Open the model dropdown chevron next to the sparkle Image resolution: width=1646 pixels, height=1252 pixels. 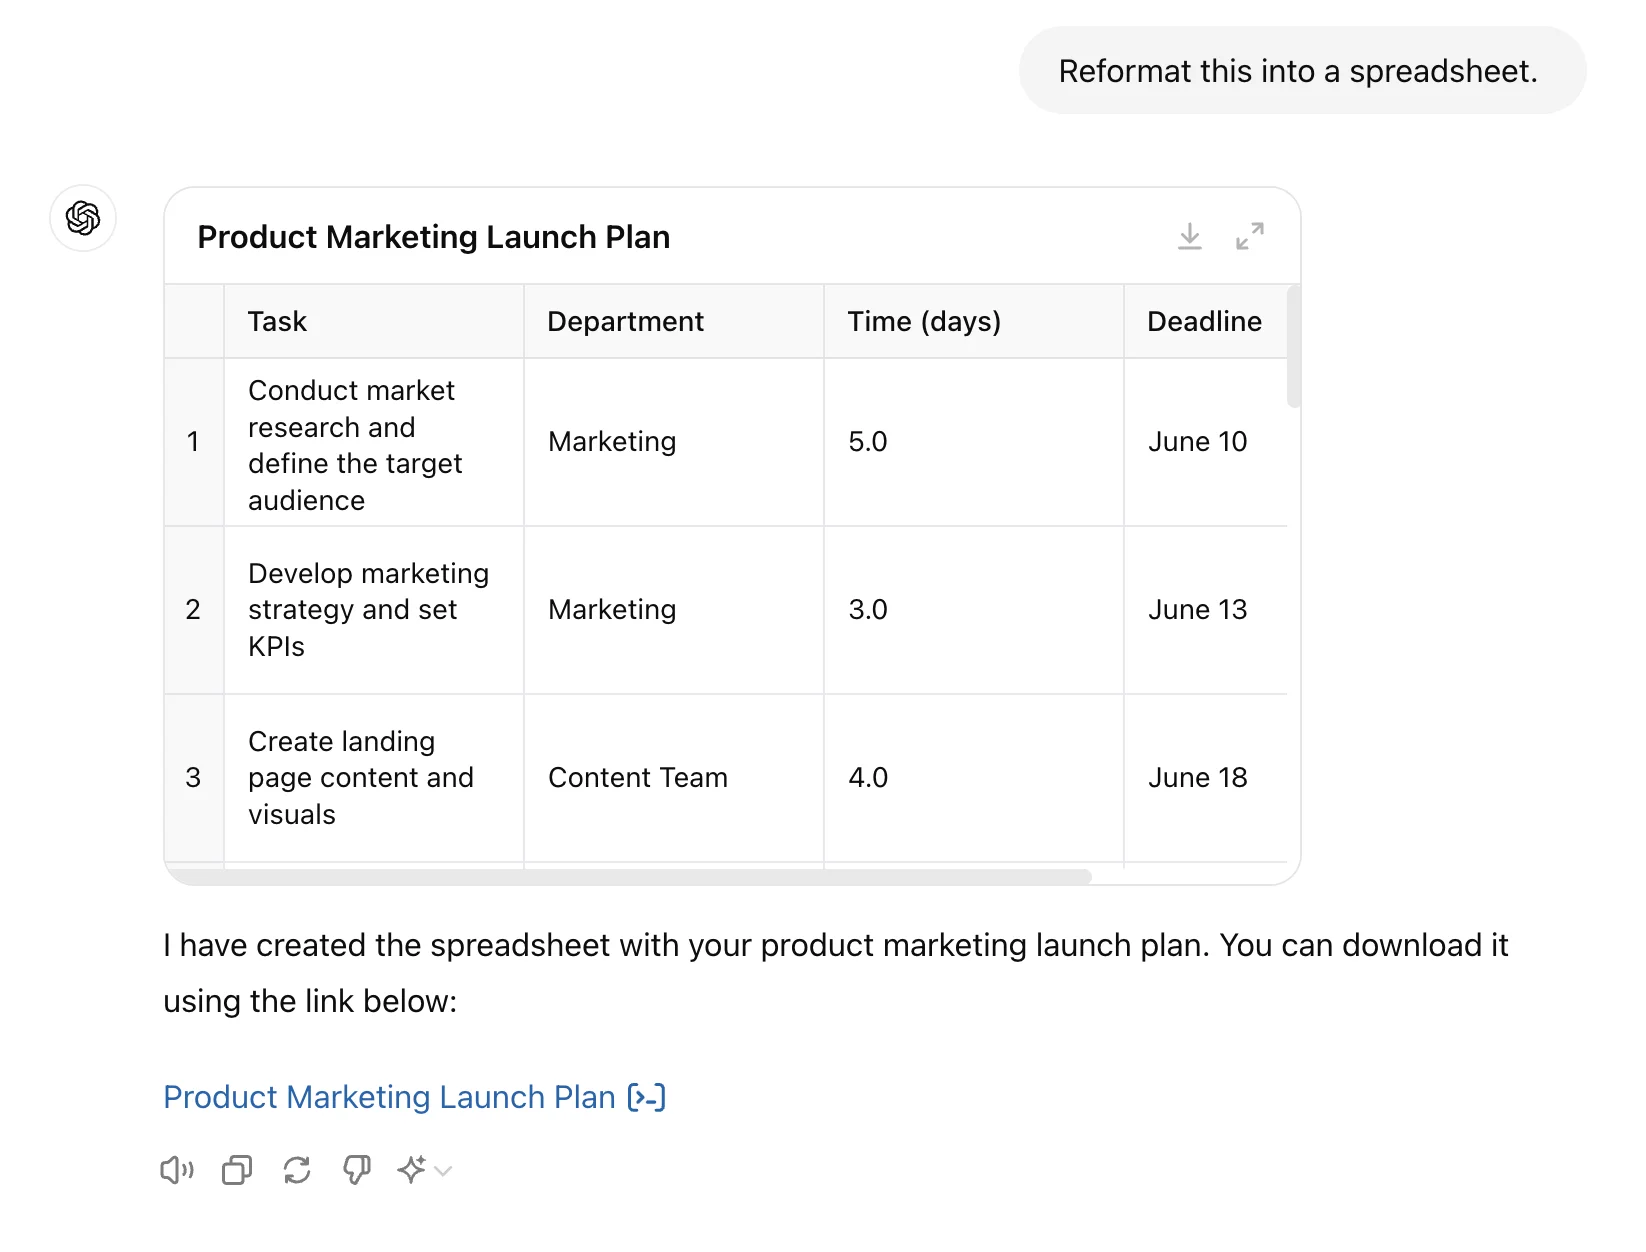point(443,1171)
